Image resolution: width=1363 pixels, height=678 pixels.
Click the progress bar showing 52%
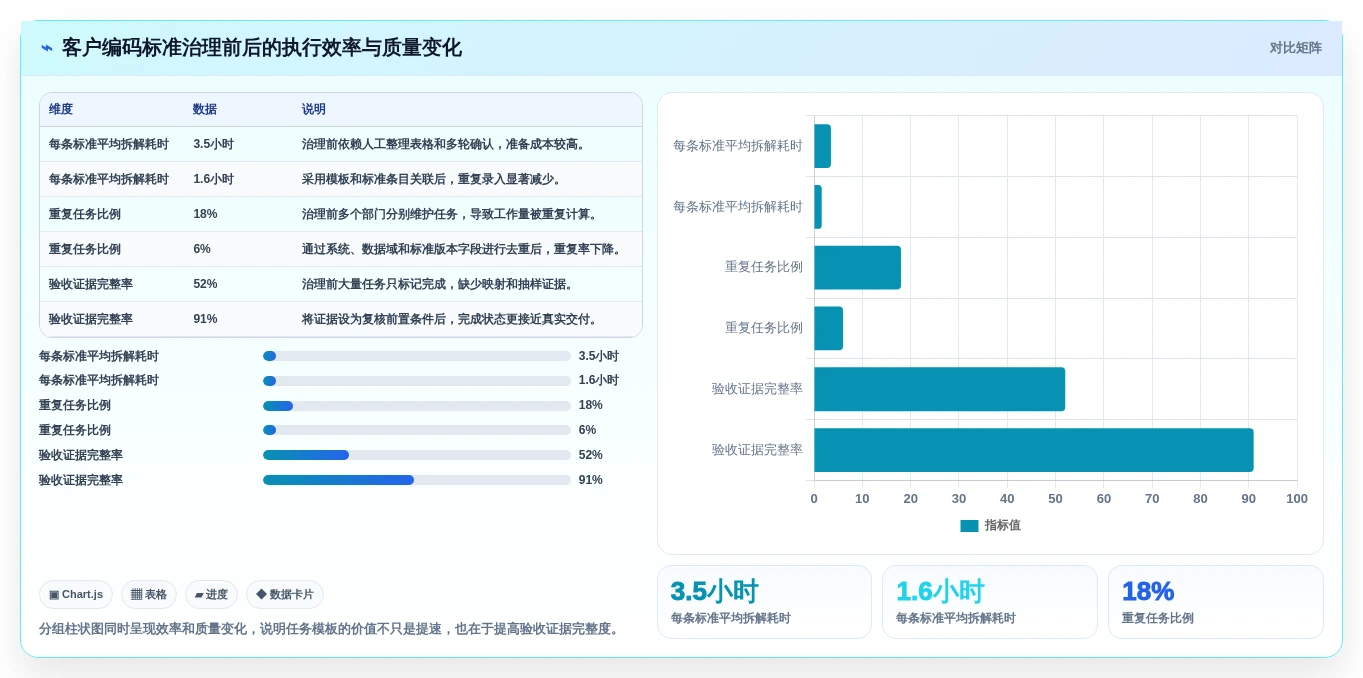click(x=417, y=455)
